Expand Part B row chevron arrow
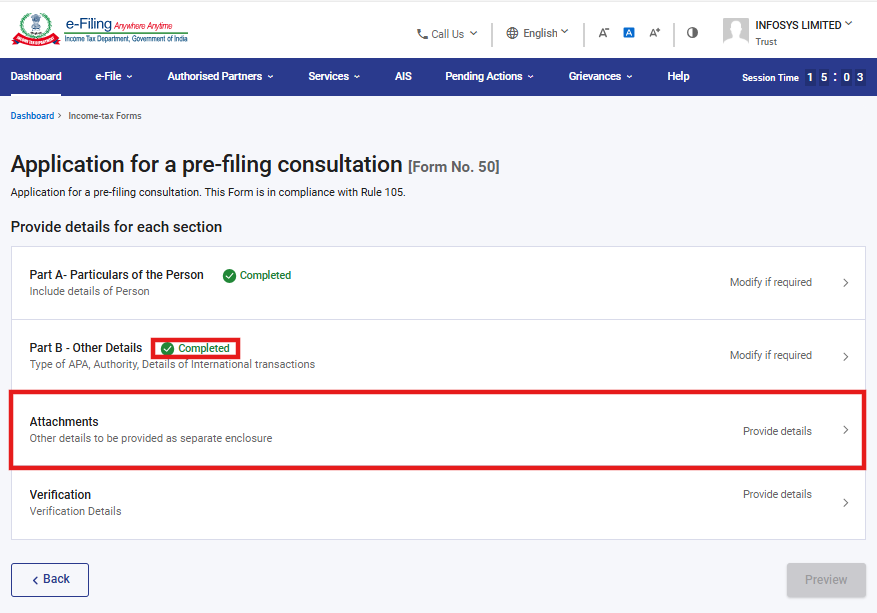Screen dimensions: 877x613 pos(846,356)
